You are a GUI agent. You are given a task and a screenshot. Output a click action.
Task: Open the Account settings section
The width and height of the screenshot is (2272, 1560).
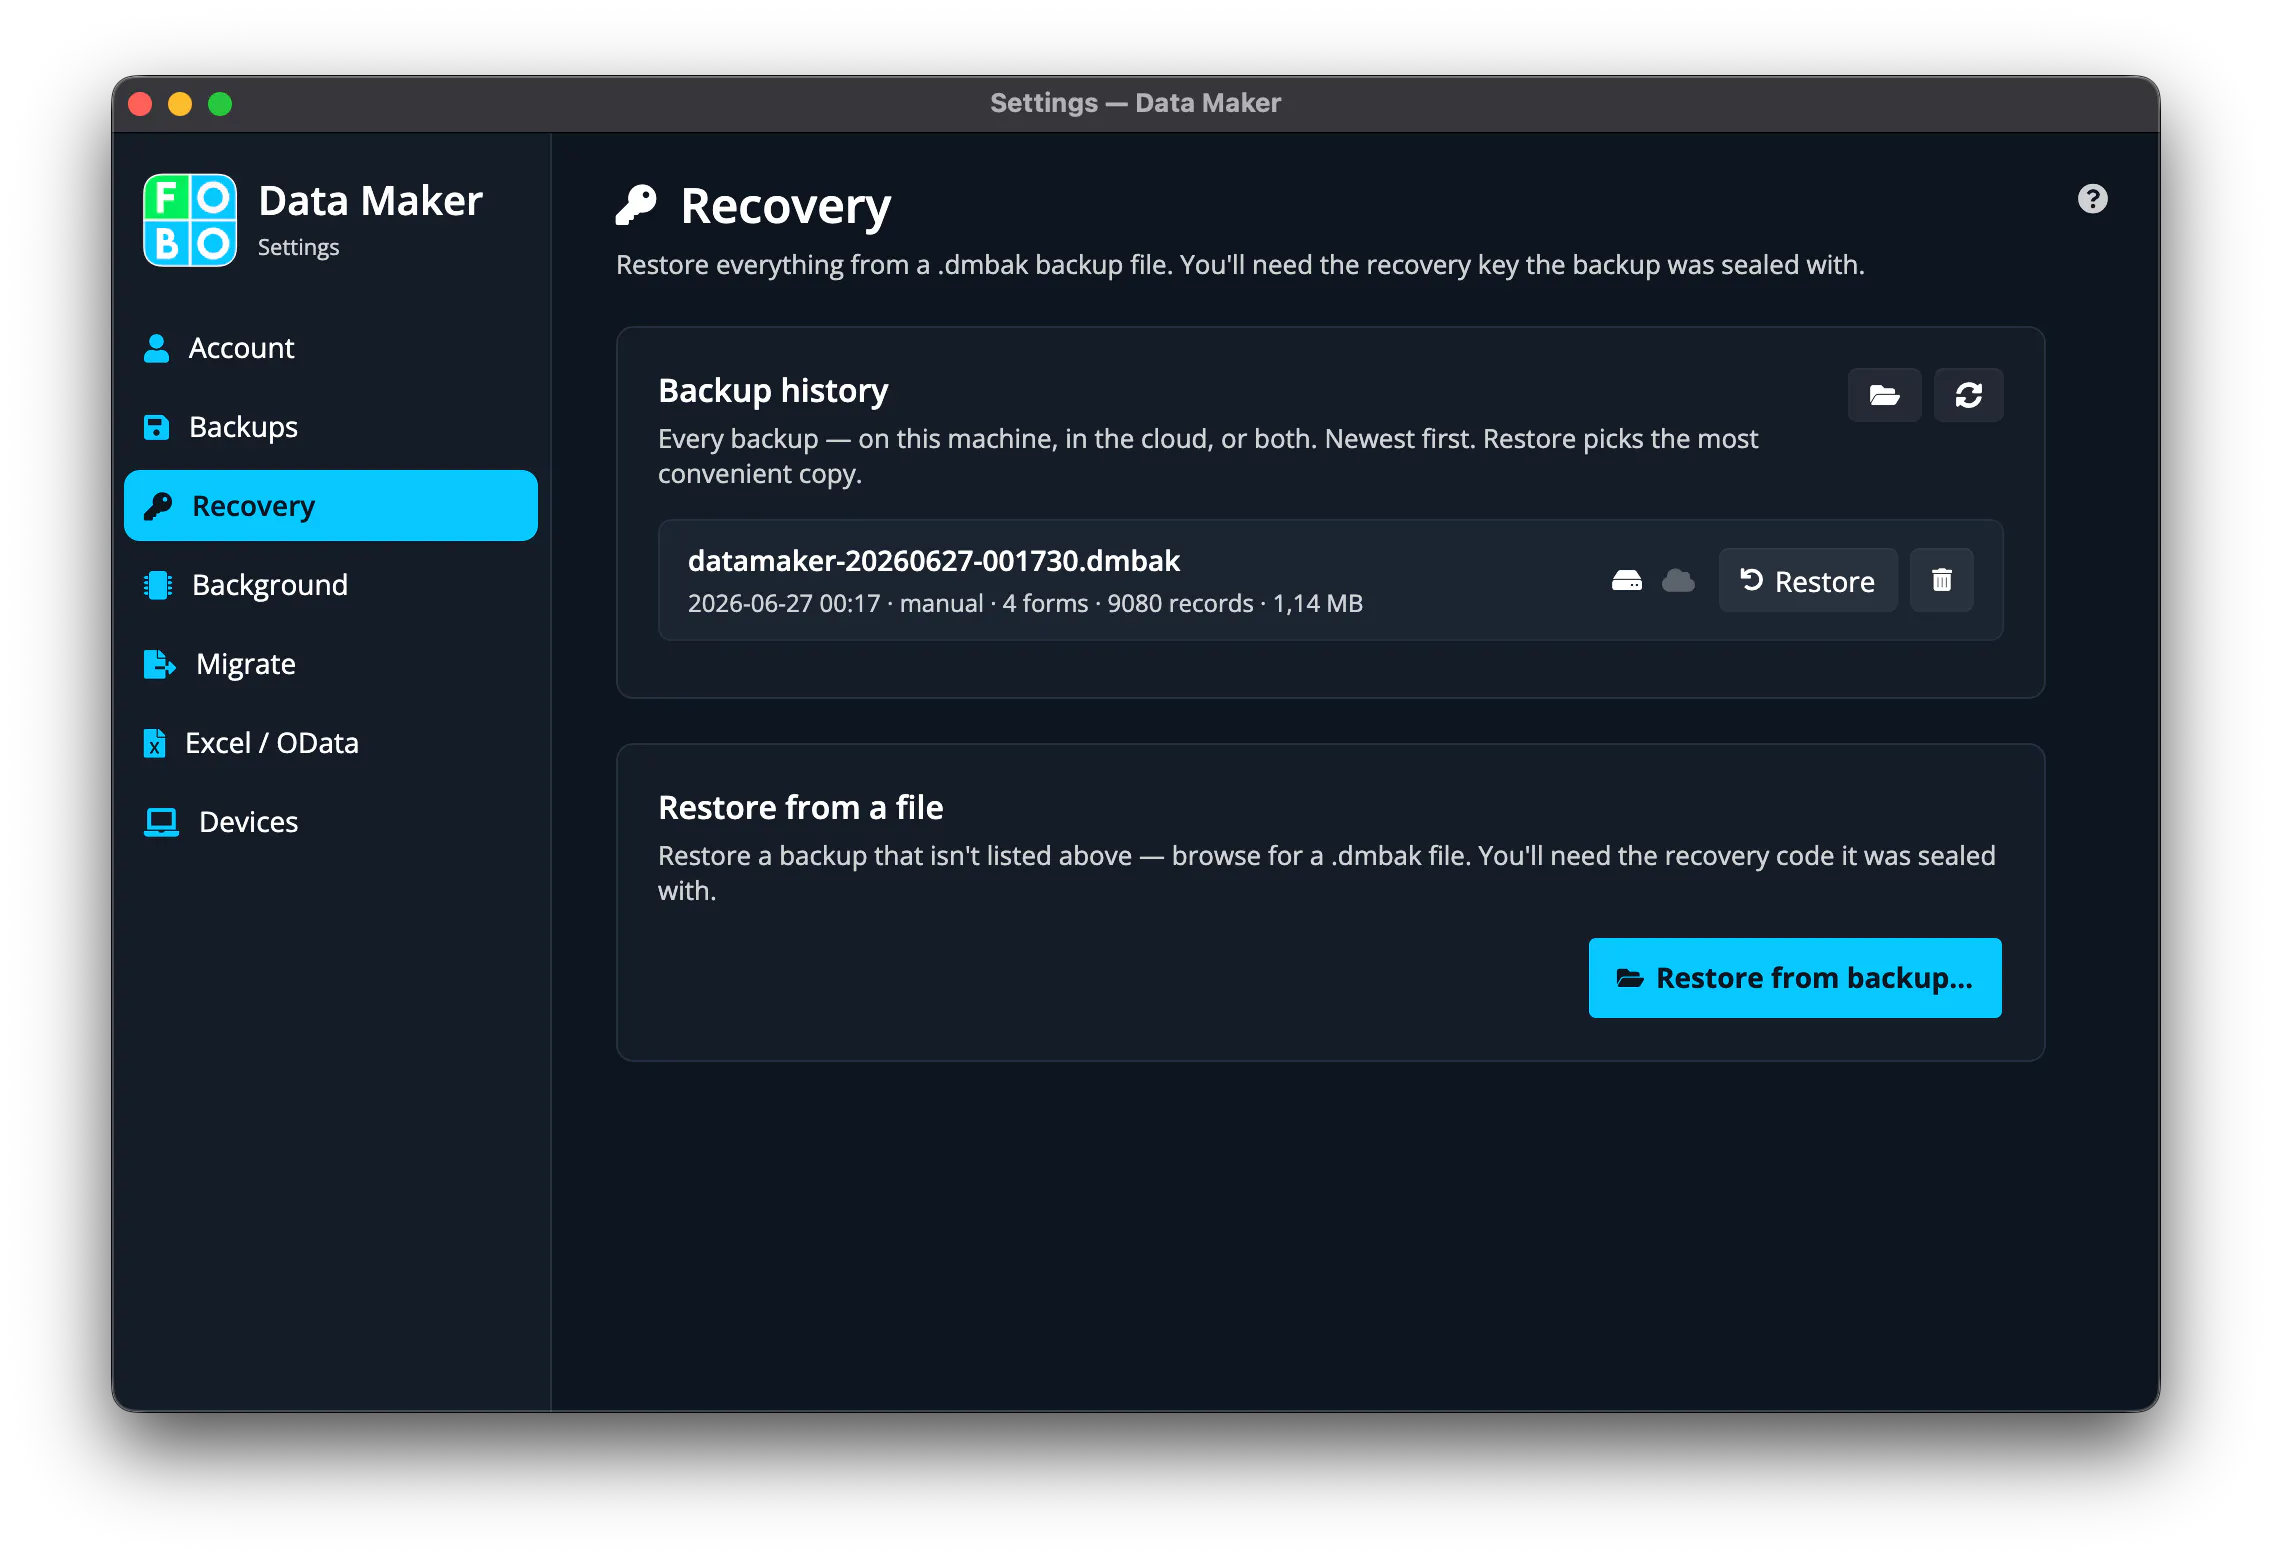pyautogui.click(x=331, y=348)
